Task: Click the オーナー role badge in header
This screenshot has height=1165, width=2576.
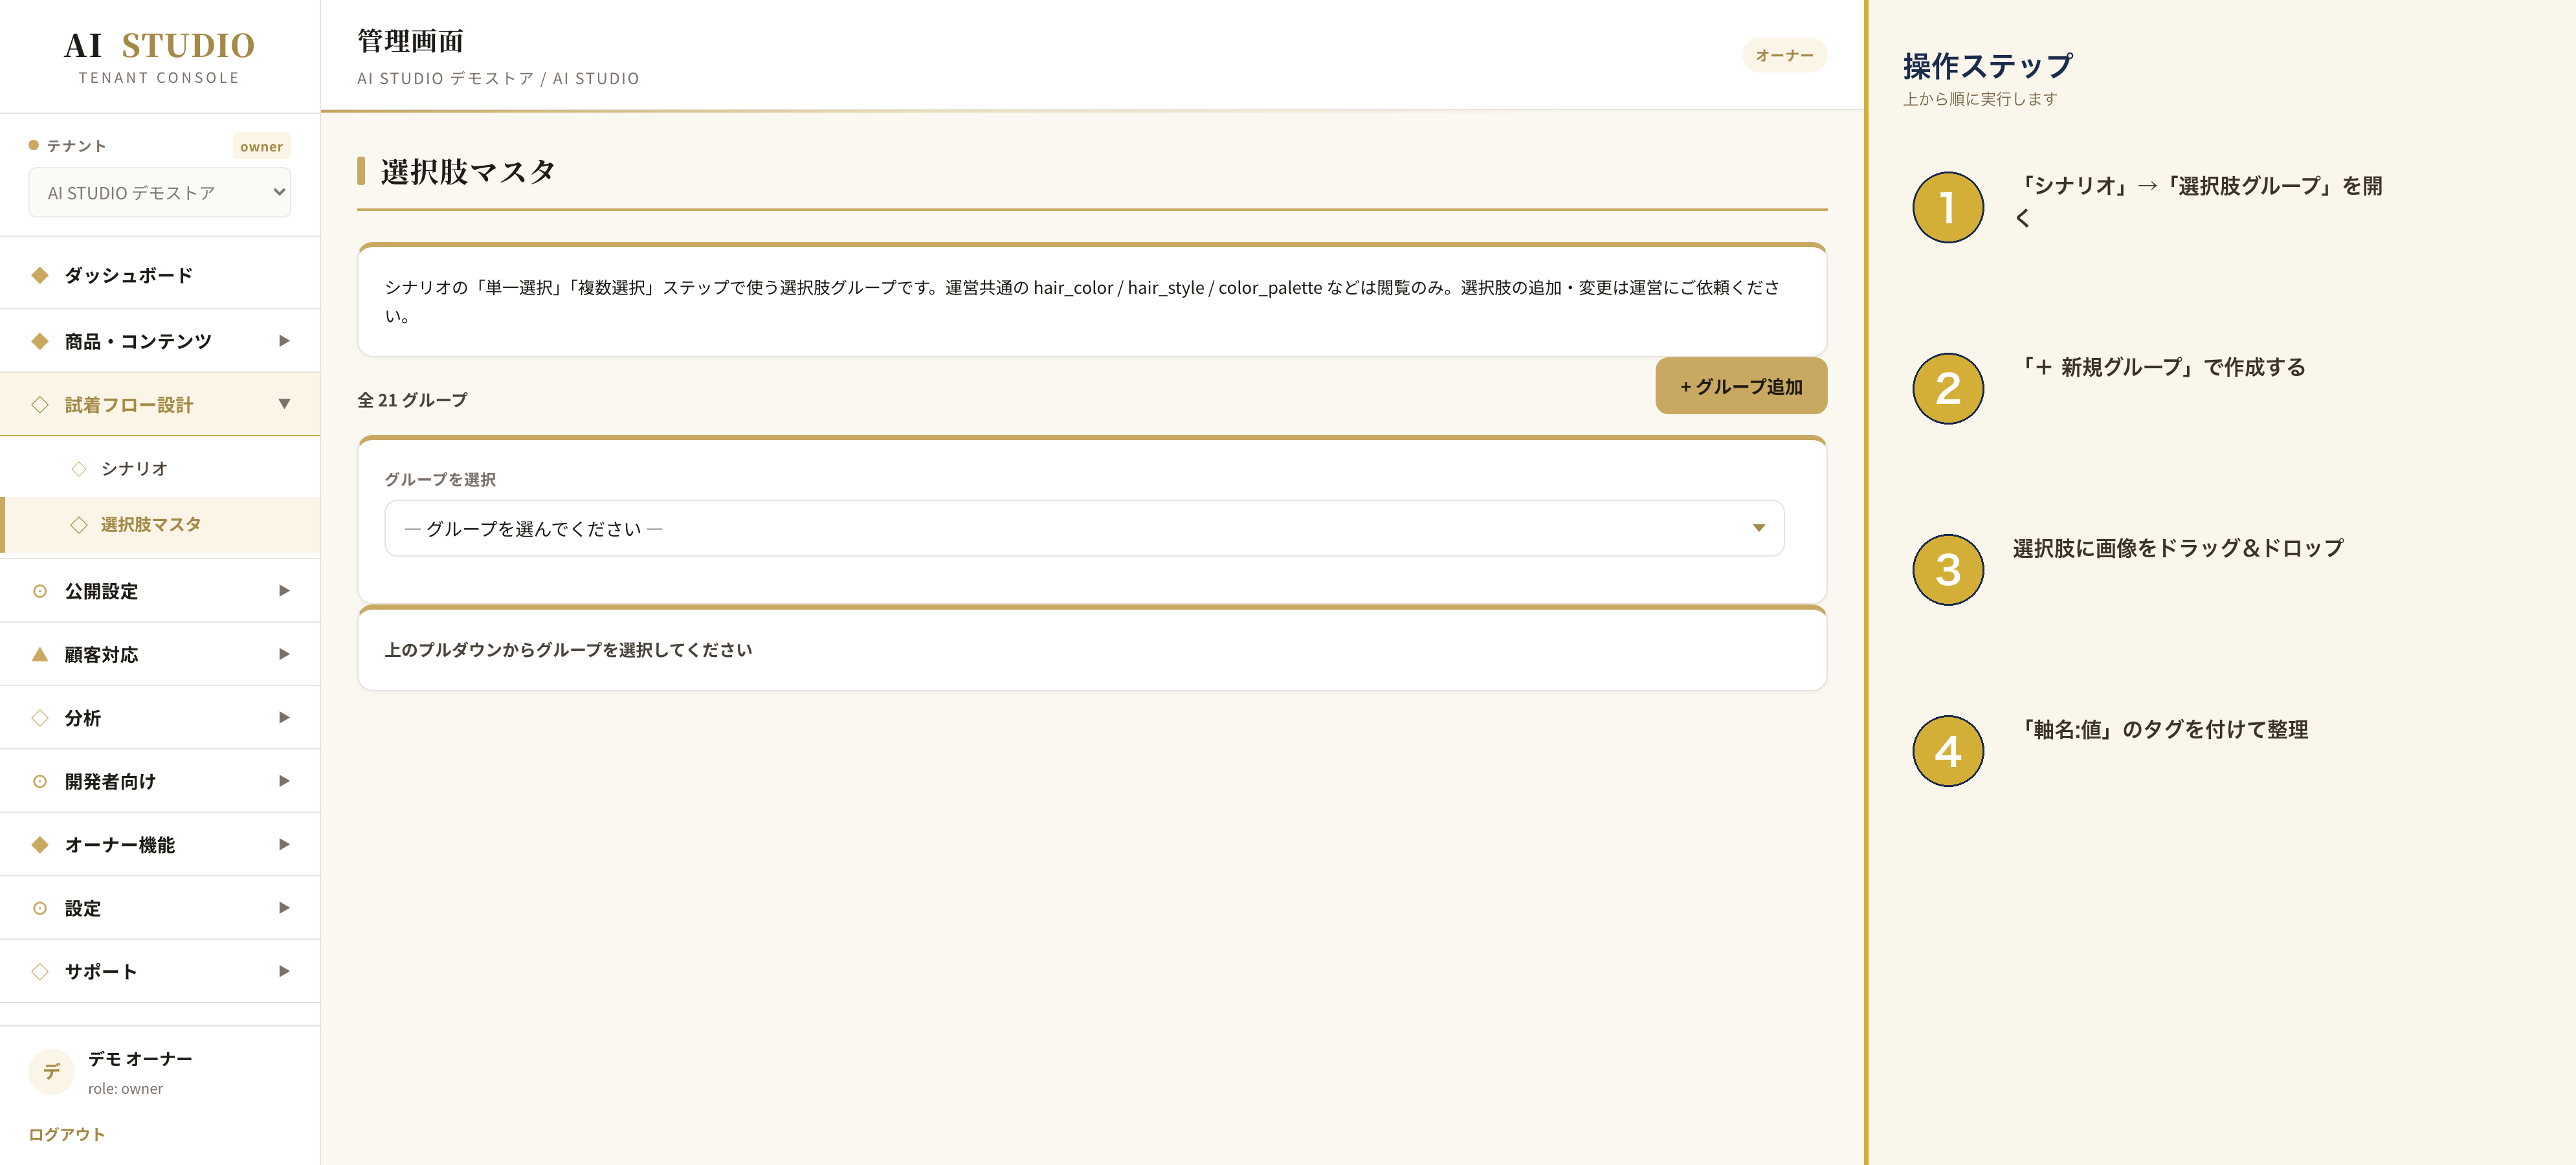Action: click(x=1784, y=55)
